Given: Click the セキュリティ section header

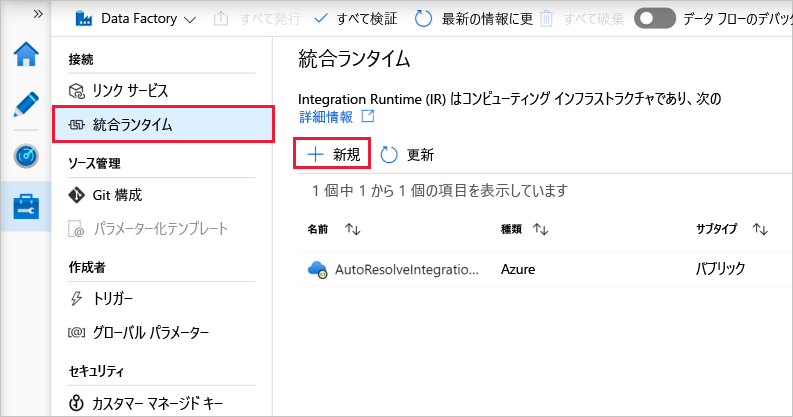Looking at the screenshot, I should 96,372.
